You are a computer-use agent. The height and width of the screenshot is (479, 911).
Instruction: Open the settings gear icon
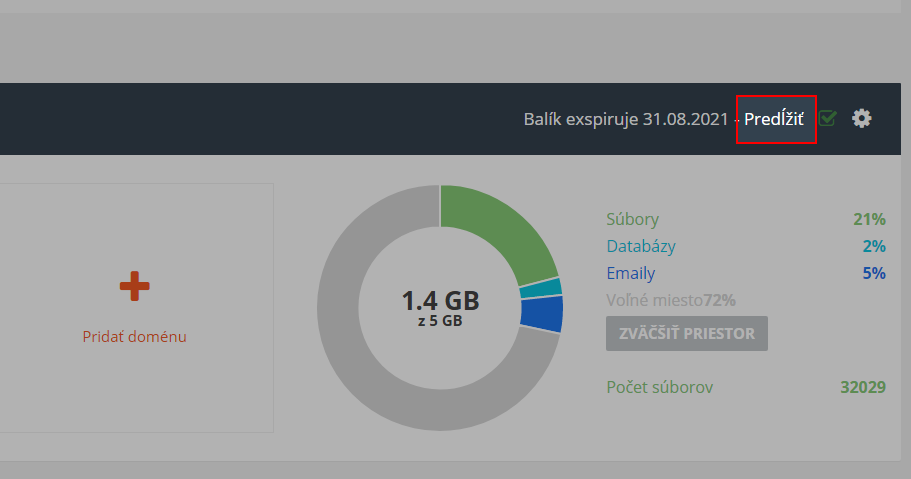861,118
